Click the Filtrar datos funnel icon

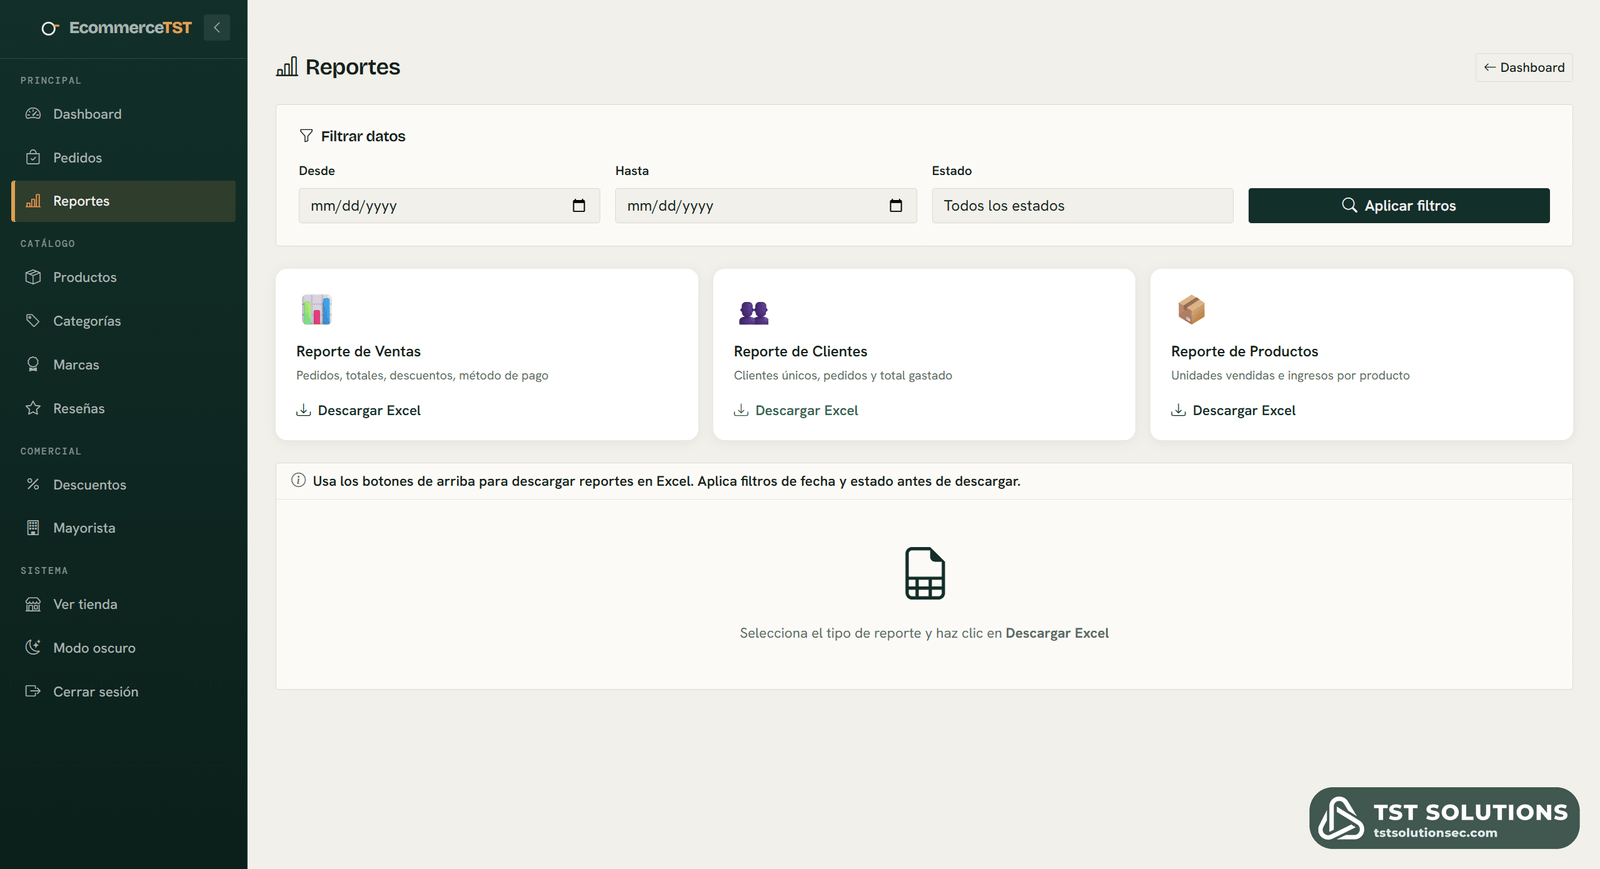(x=306, y=136)
